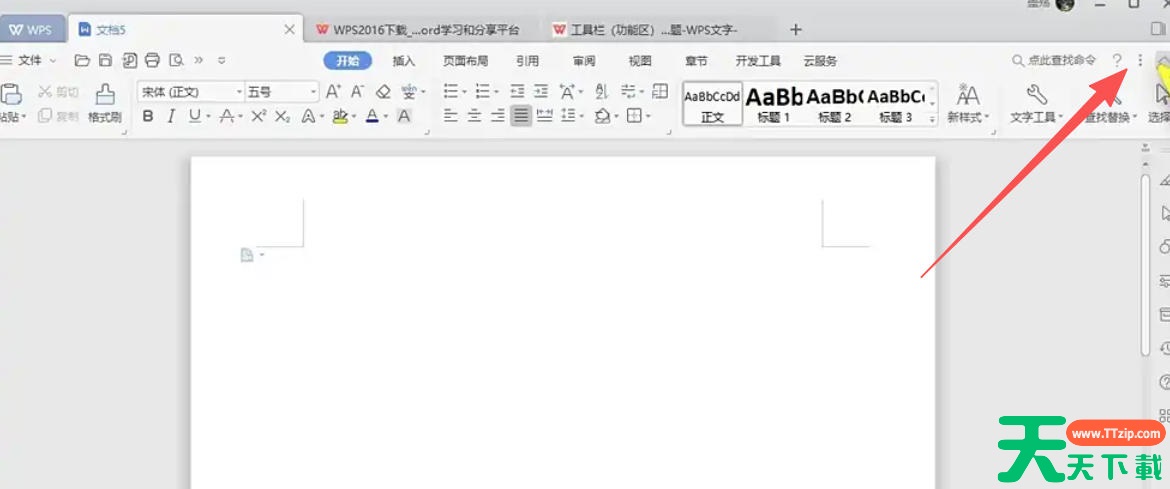Viewport: 1170px width, 489px height.
Task: Click the save icon in quick access bar
Action: (105, 60)
